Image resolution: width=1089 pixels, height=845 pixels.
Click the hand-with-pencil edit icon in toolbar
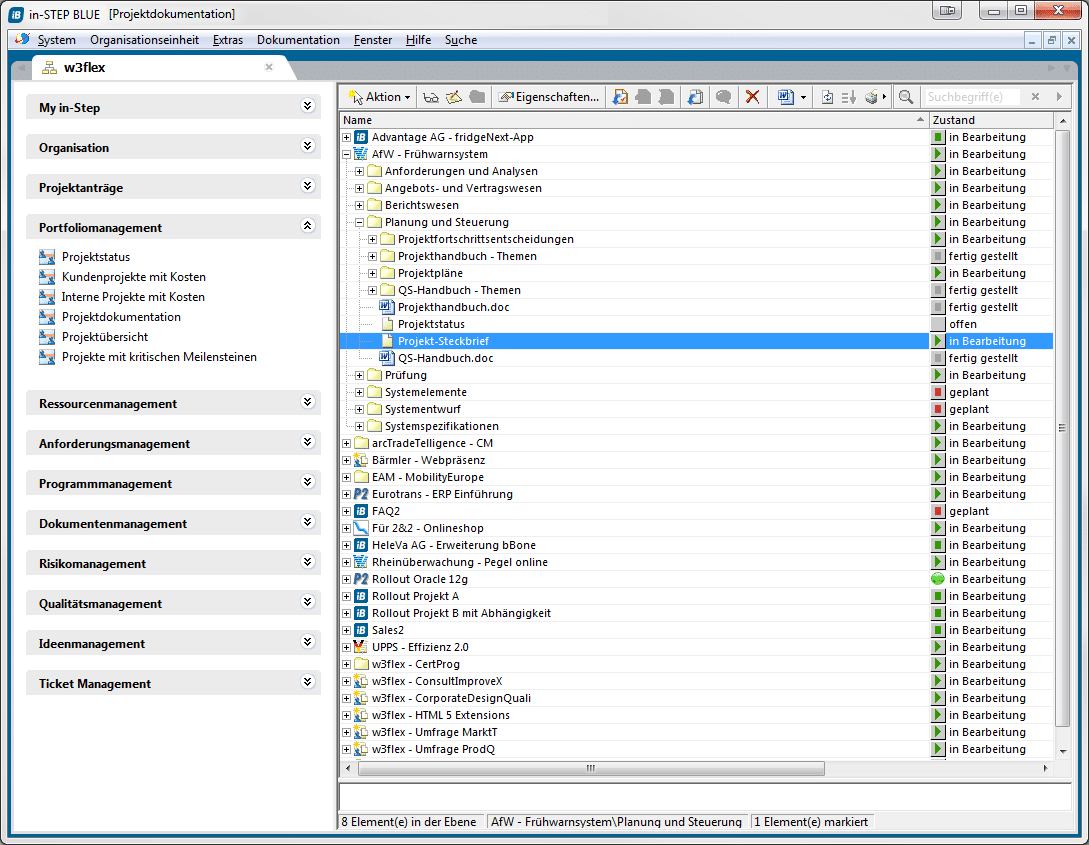click(454, 97)
